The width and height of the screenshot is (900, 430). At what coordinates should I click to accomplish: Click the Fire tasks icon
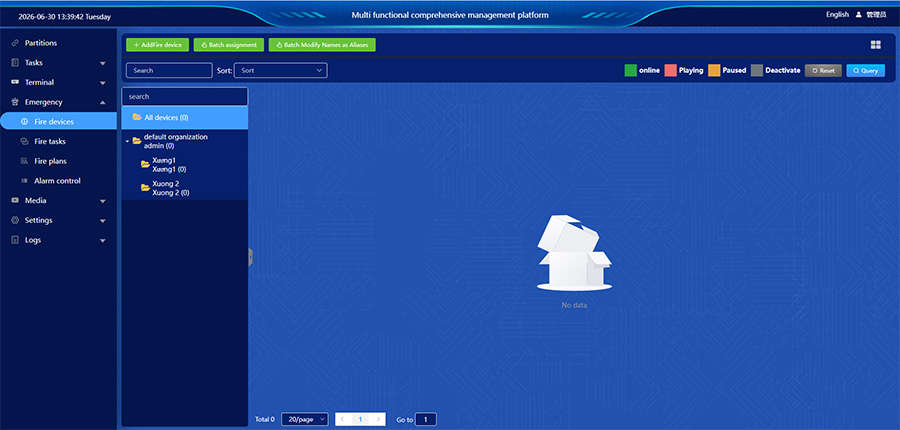click(x=24, y=141)
